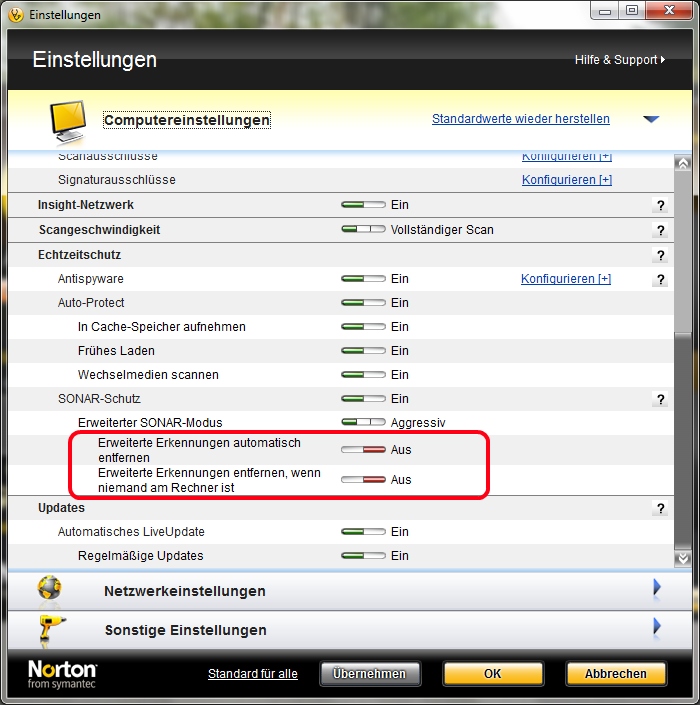The width and height of the screenshot is (700, 705).
Task: Click the Übernehmen button
Action: tap(370, 674)
